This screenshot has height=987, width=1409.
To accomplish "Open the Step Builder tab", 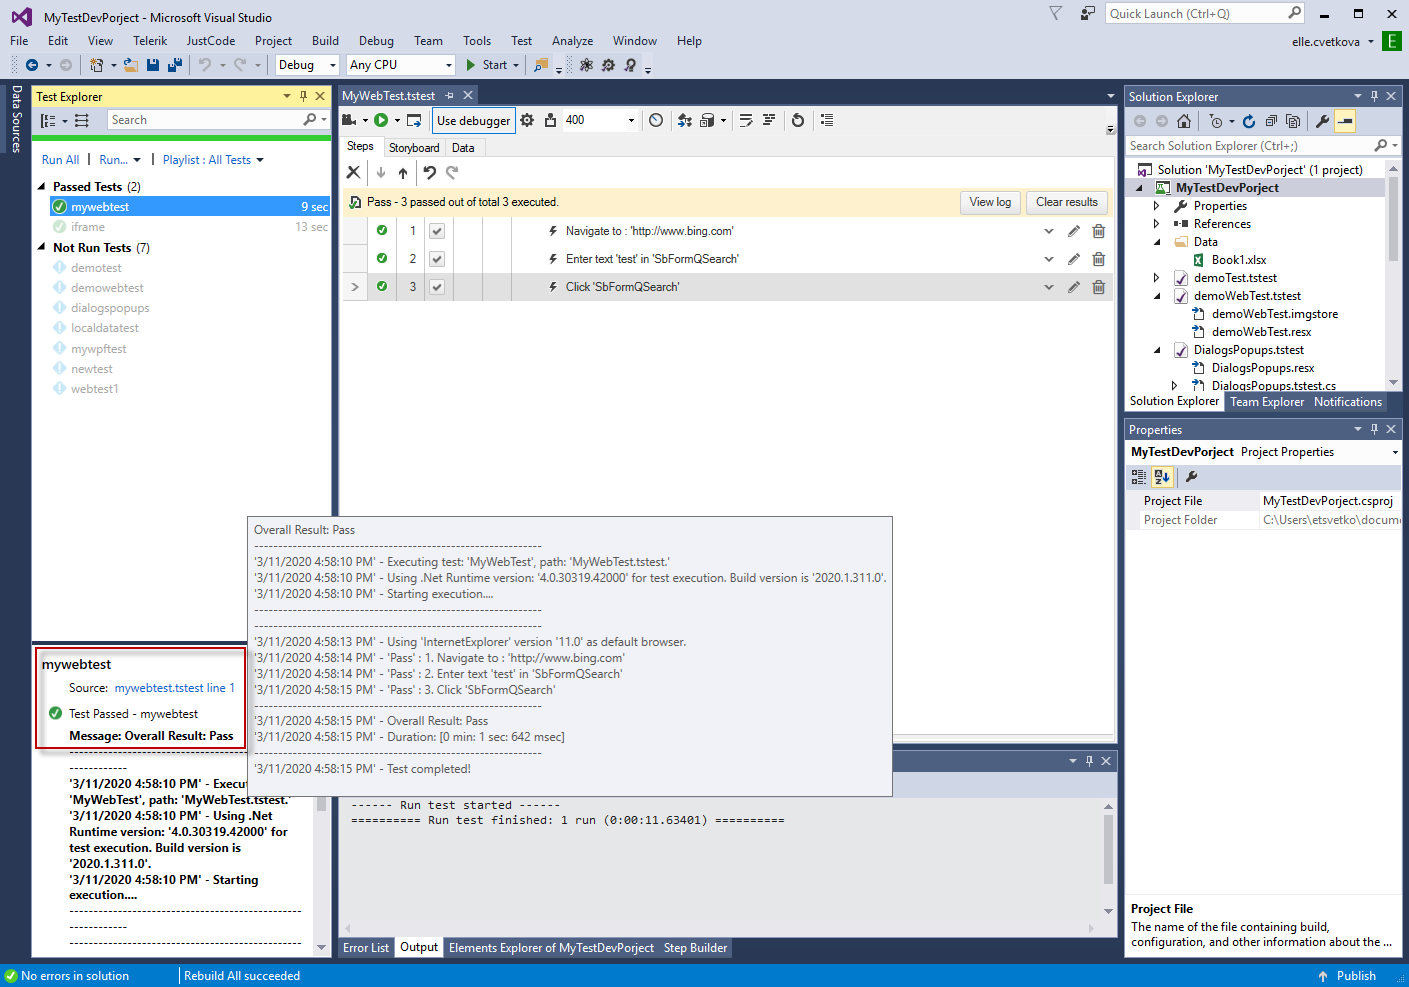I will click(x=695, y=948).
